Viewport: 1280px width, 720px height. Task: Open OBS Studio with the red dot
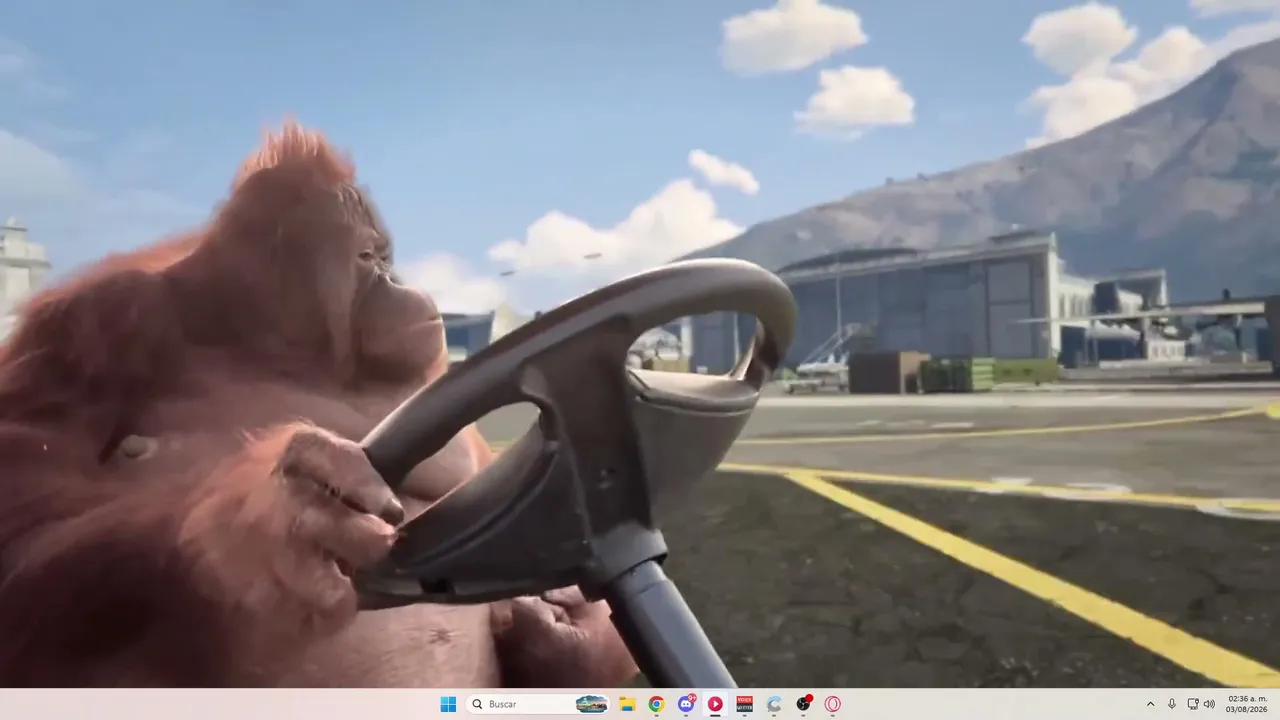803,704
